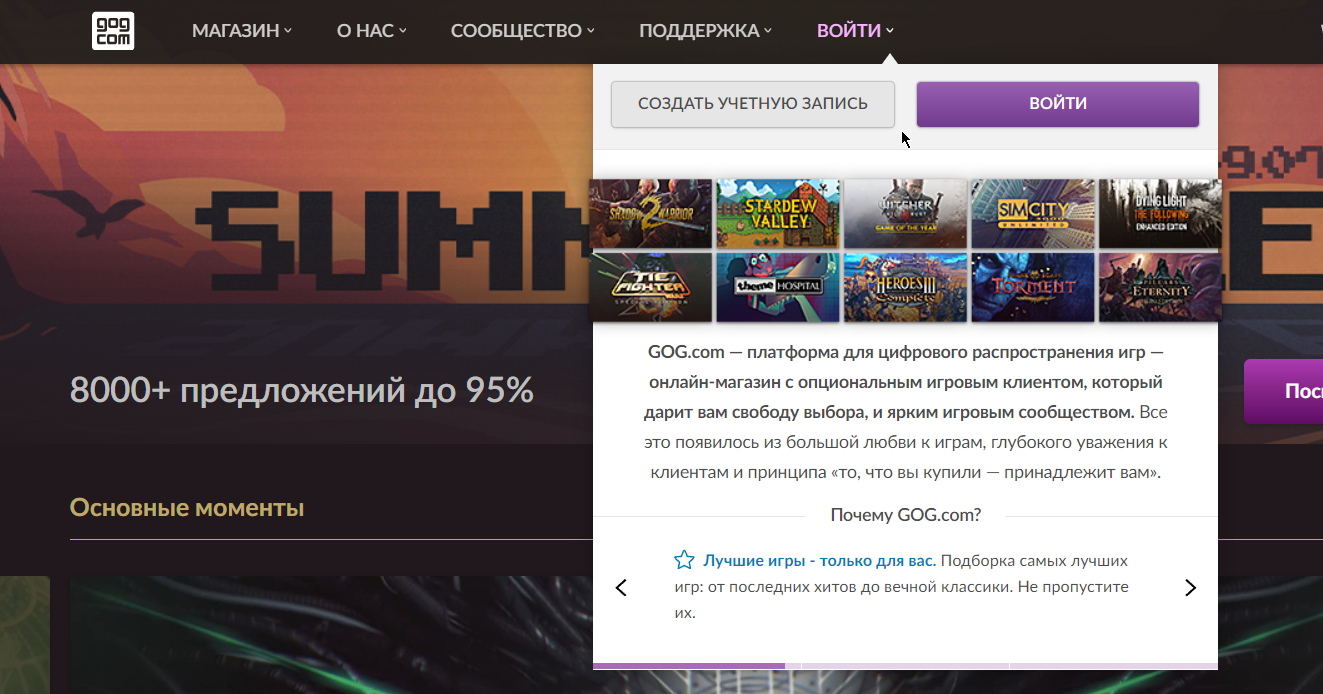Open SimCity thumbnail

(x=1033, y=214)
